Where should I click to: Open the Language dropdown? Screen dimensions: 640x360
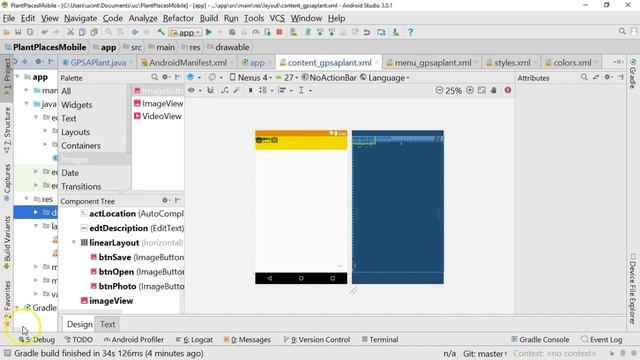[x=384, y=78]
